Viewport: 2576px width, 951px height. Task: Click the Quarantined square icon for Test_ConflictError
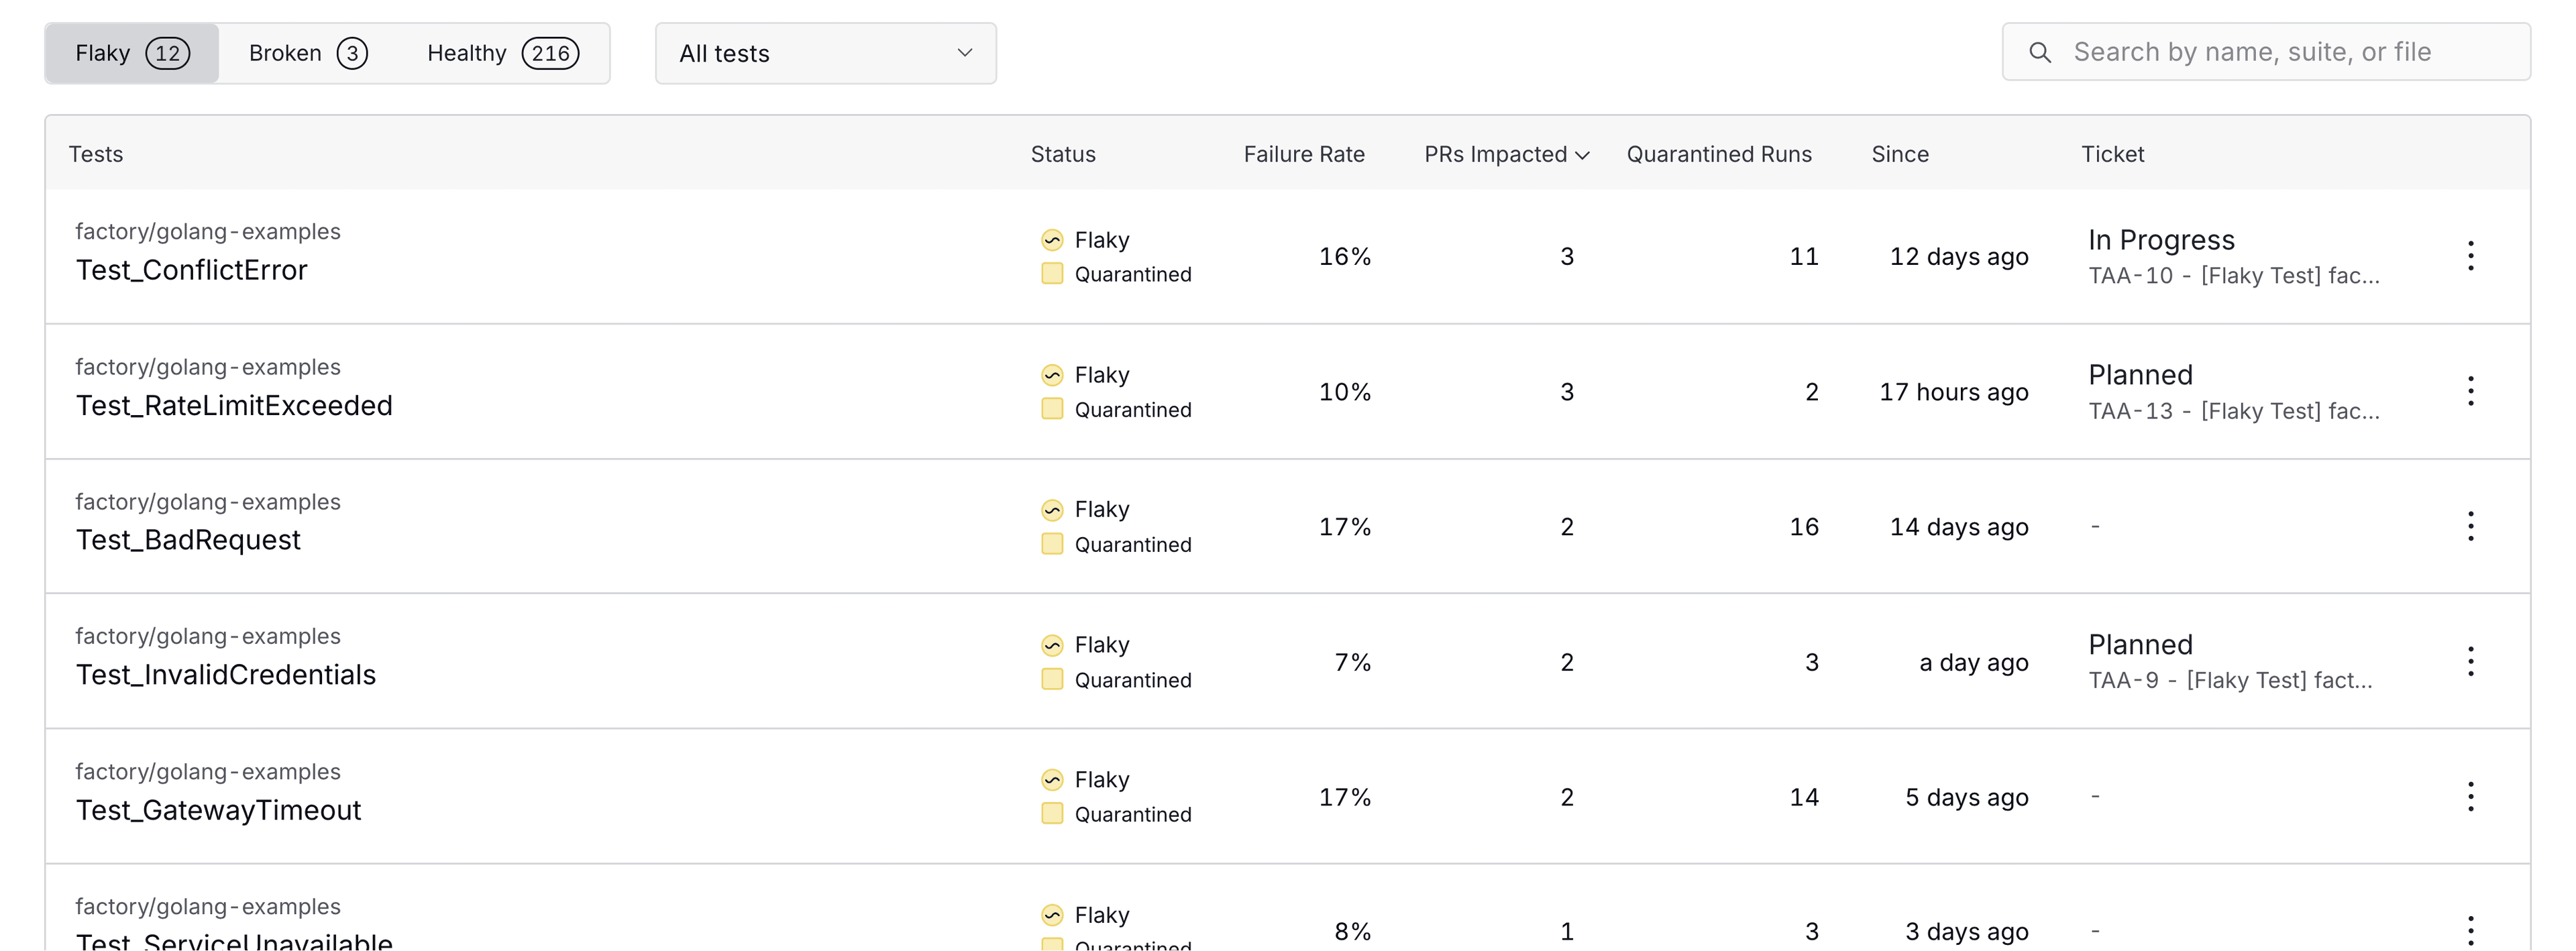click(x=1052, y=274)
